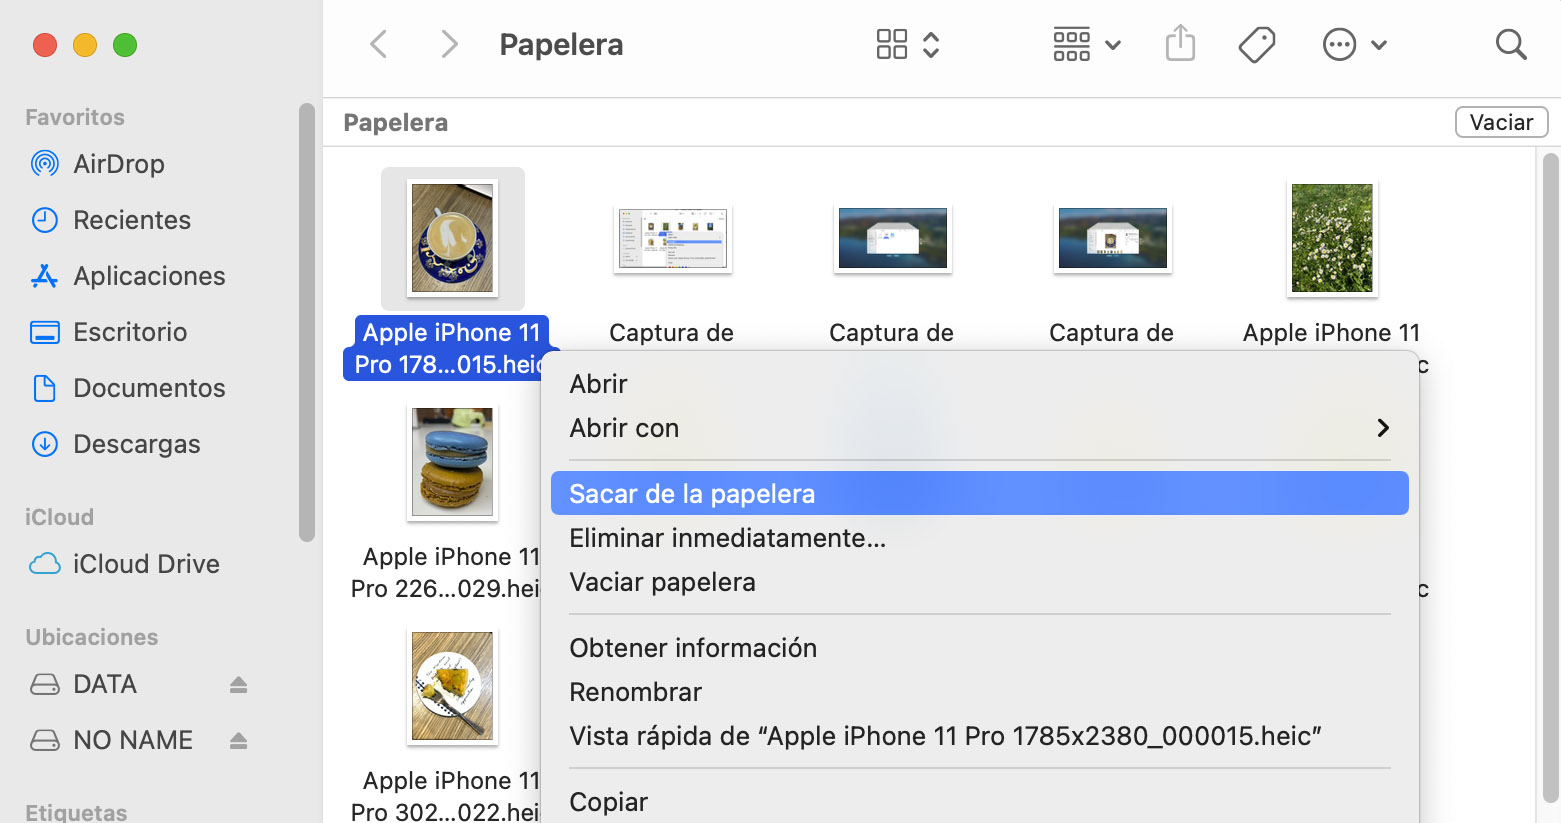This screenshot has width=1561, height=823.
Task: Click the iCloud section header
Action: click(x=59, y=517)
